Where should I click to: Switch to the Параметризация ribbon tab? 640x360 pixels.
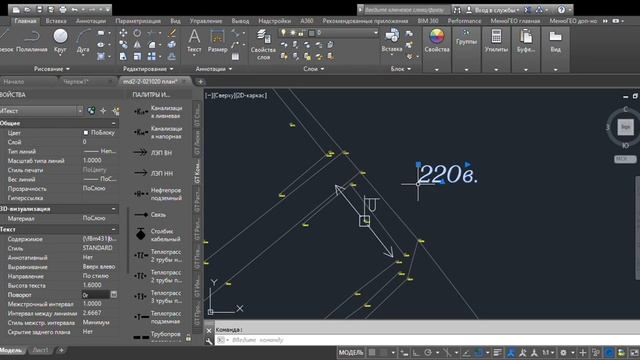tap(138, 21)
